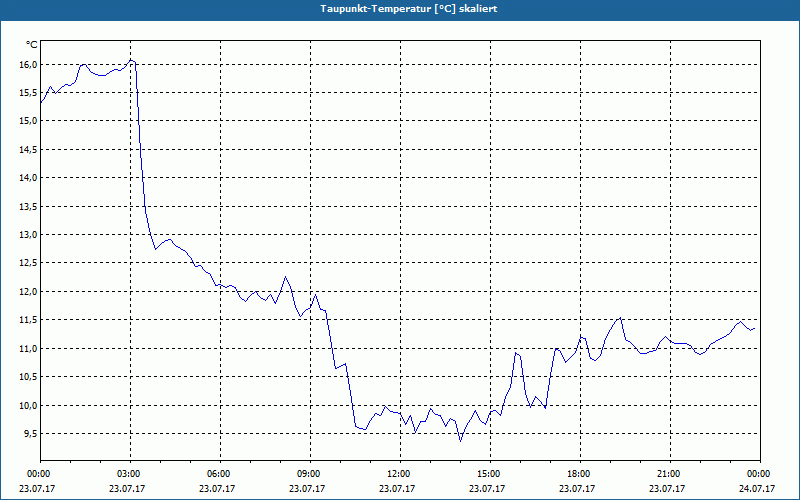Image resolution: width=800 pixels, height=500 pixels.
Task: Choose the '10,5' y-axis label
Action: [29, 377]
